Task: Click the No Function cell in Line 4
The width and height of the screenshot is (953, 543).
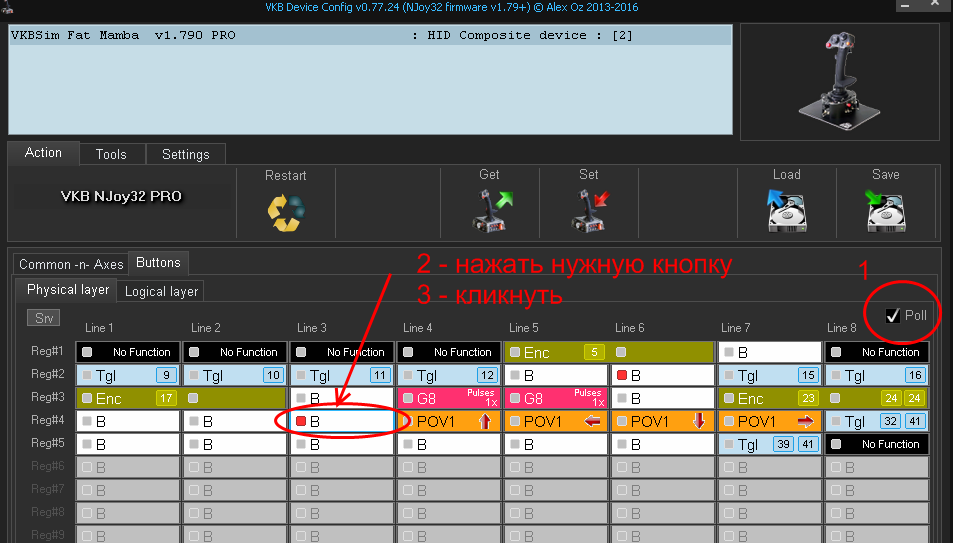Action: 449,352
